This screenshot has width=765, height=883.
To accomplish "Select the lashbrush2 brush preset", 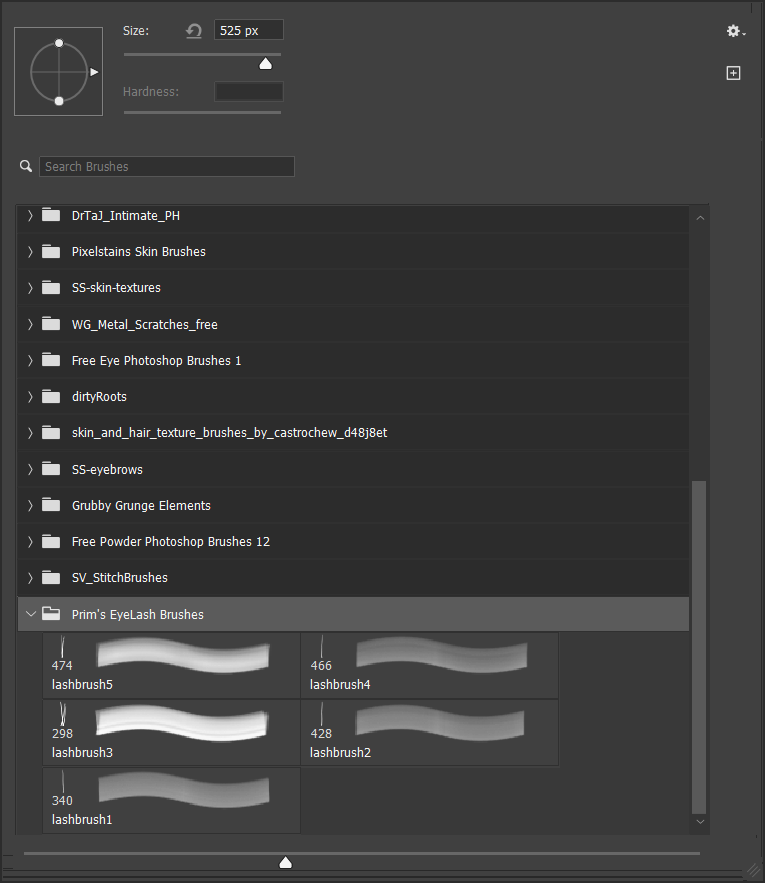I will pos(429,733).
